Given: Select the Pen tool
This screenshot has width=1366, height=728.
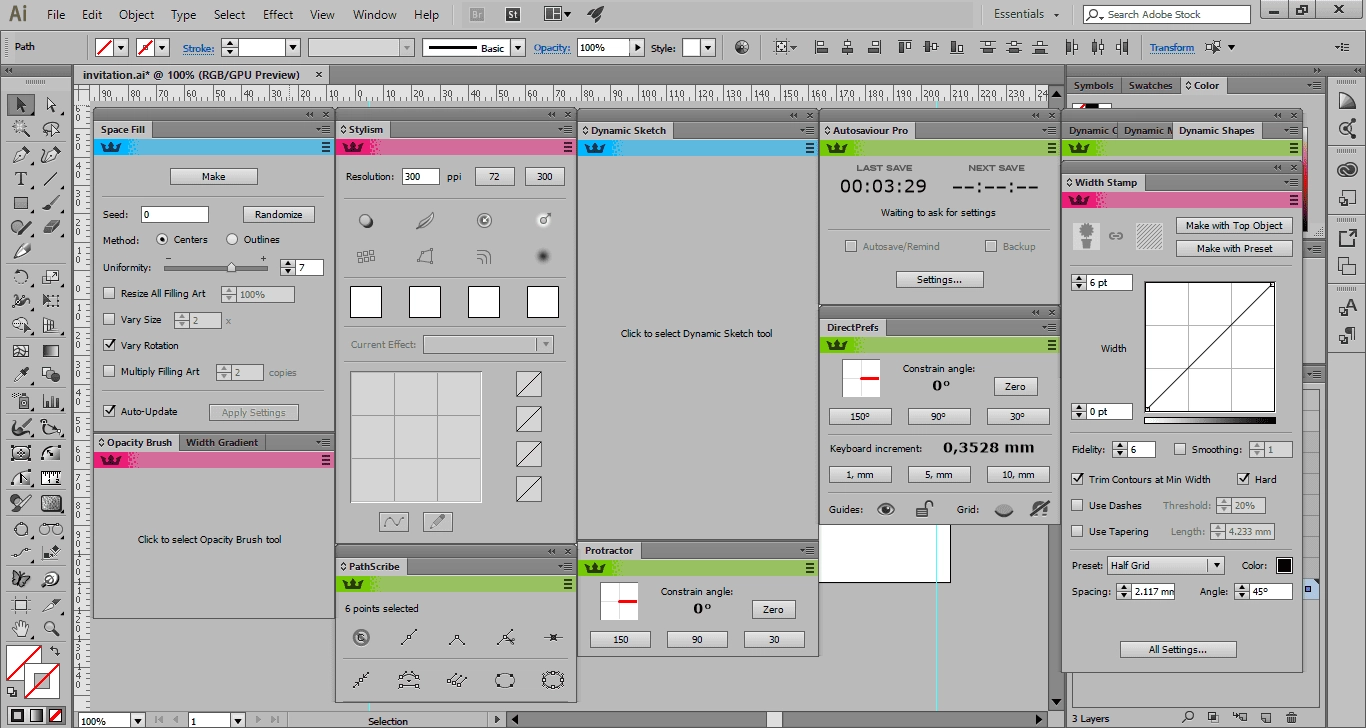Looking at the screenshot, I should 21,155.
